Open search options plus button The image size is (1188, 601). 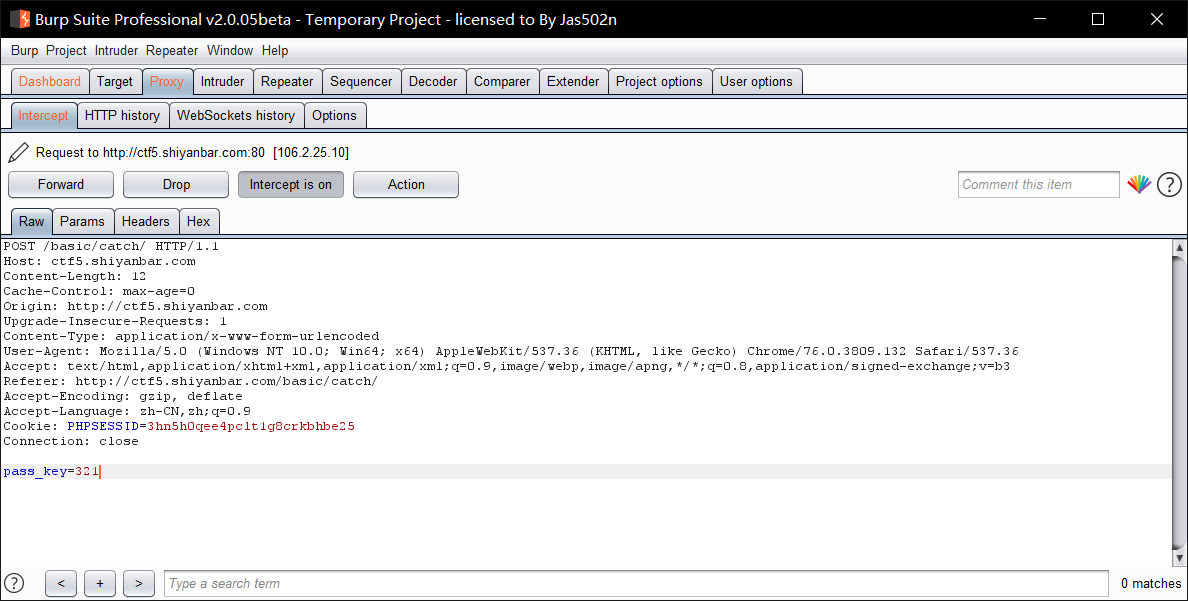tap(100, 584)
